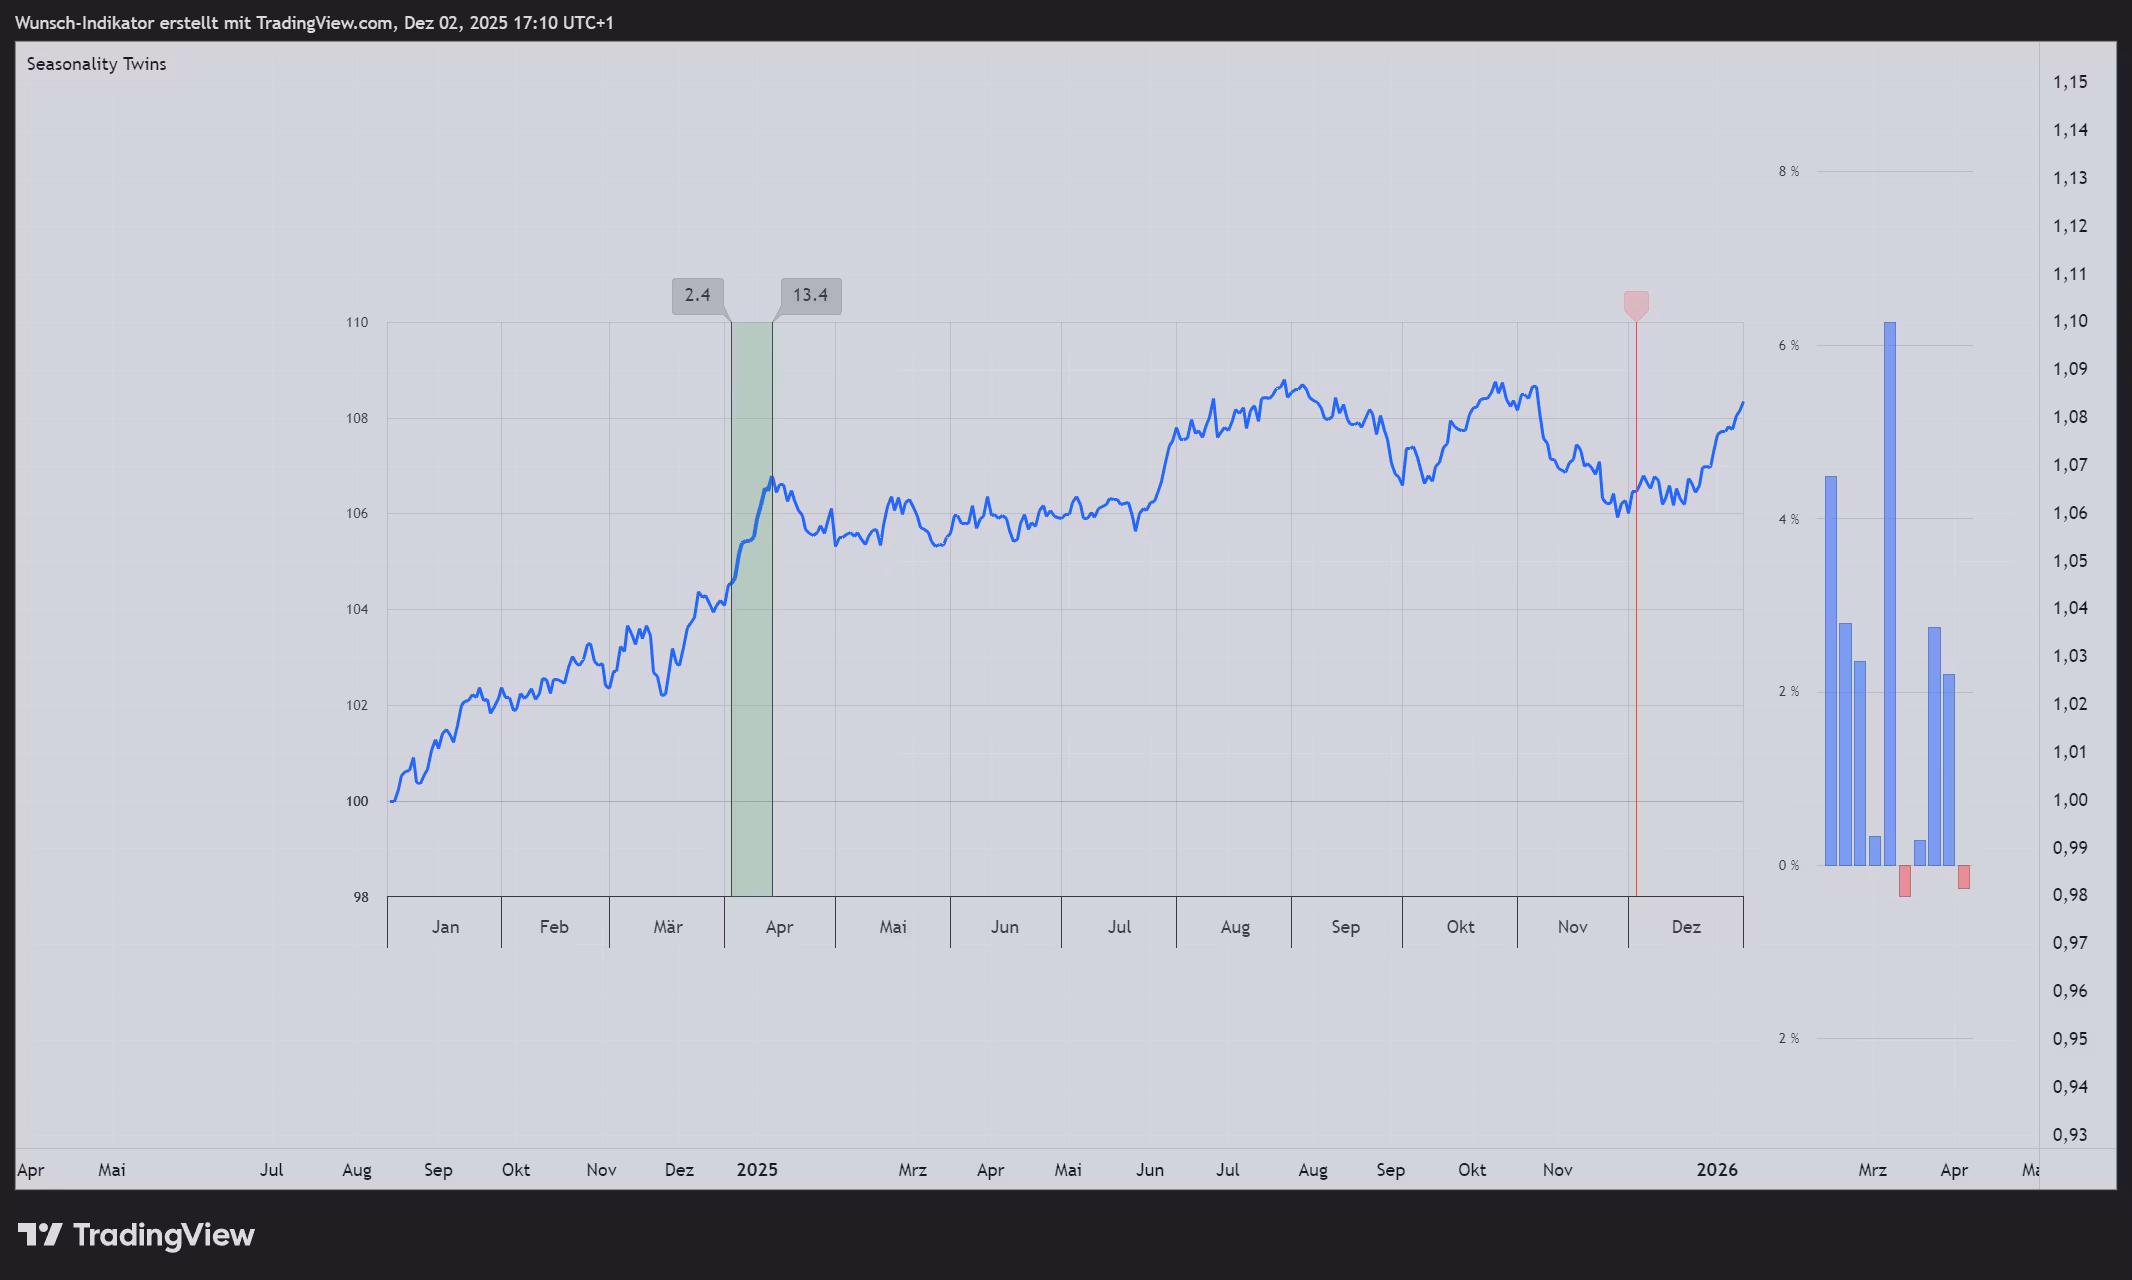Select the Aug month cell
The image size is (2132, 1280).
pos(1234,926)
